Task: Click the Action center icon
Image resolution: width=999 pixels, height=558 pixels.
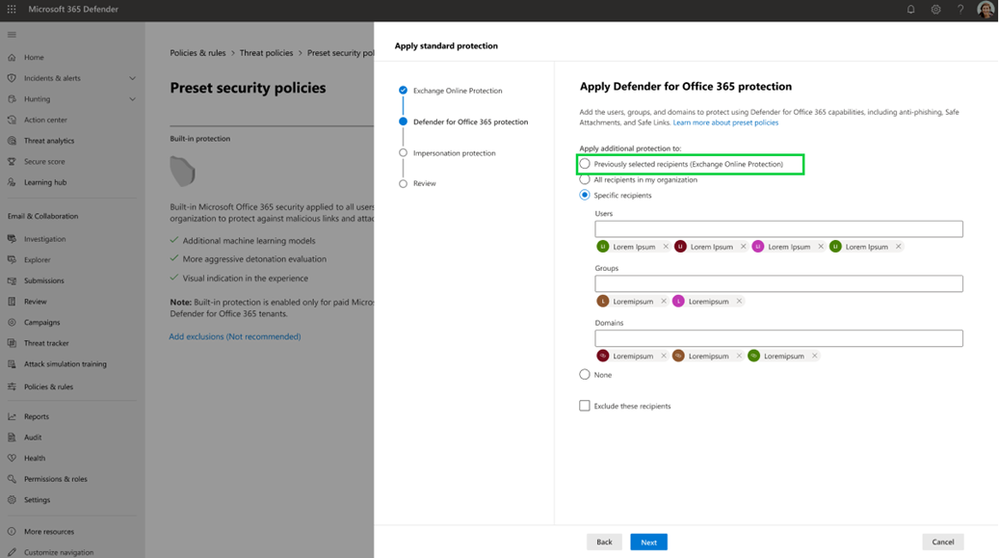Action: coord(11,120)
